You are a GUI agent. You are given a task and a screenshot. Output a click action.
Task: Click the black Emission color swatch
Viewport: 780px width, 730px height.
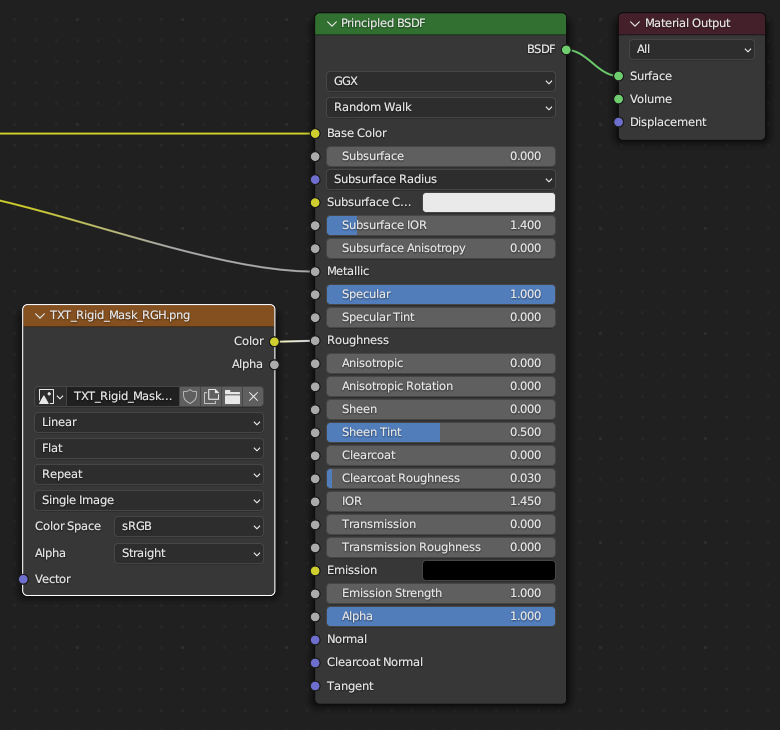(488, 570)
